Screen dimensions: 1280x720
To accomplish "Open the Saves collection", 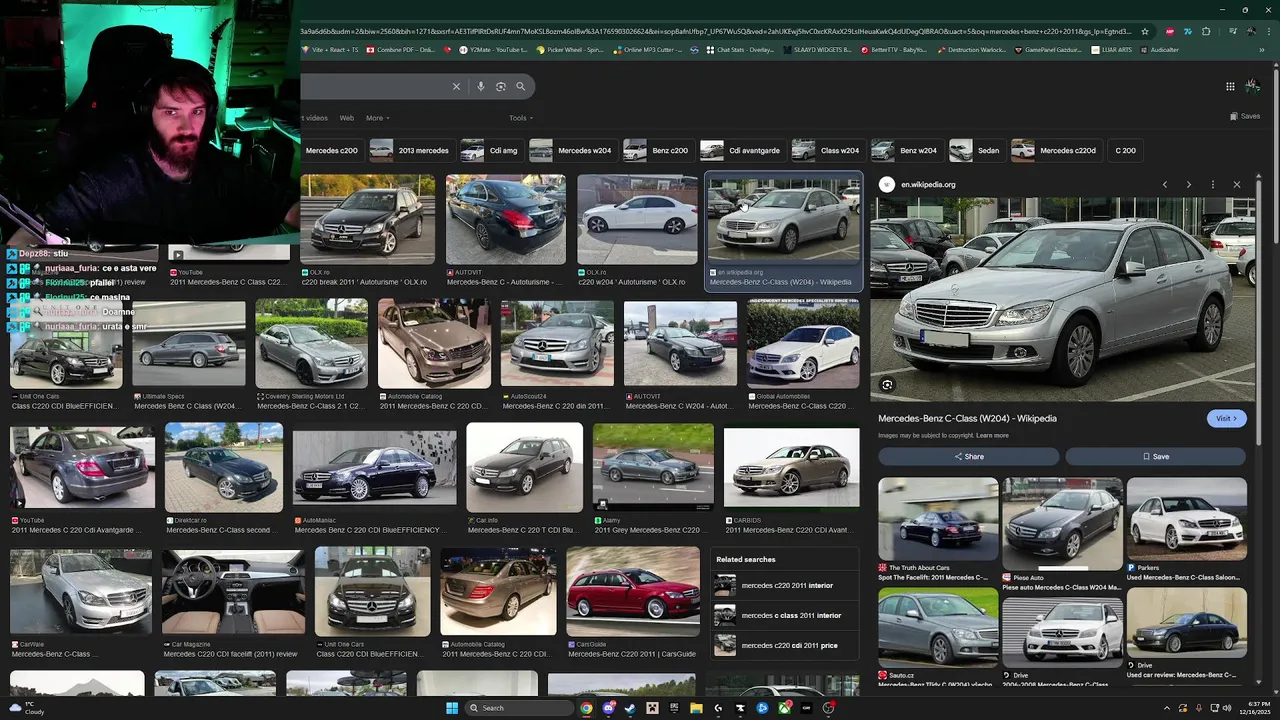I will 1245,116.
